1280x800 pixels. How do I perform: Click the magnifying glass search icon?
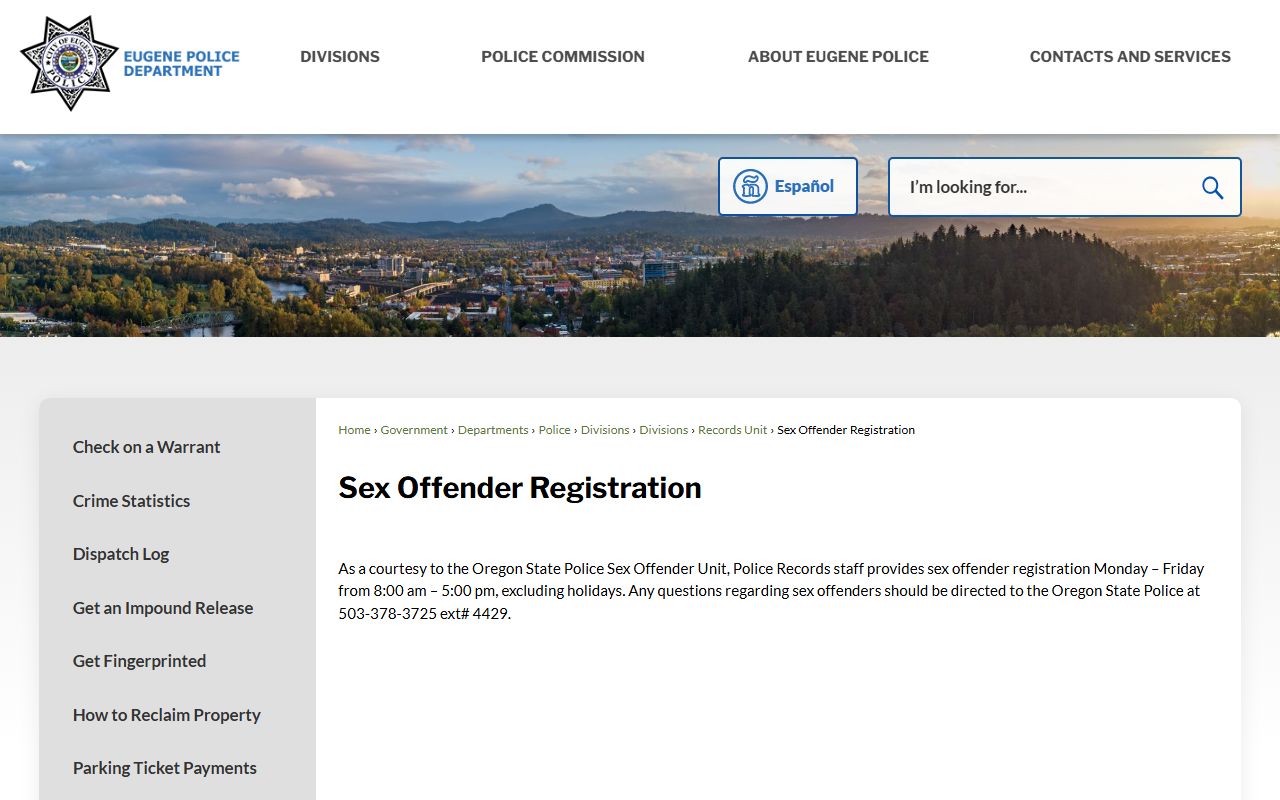pos(1212,187)
